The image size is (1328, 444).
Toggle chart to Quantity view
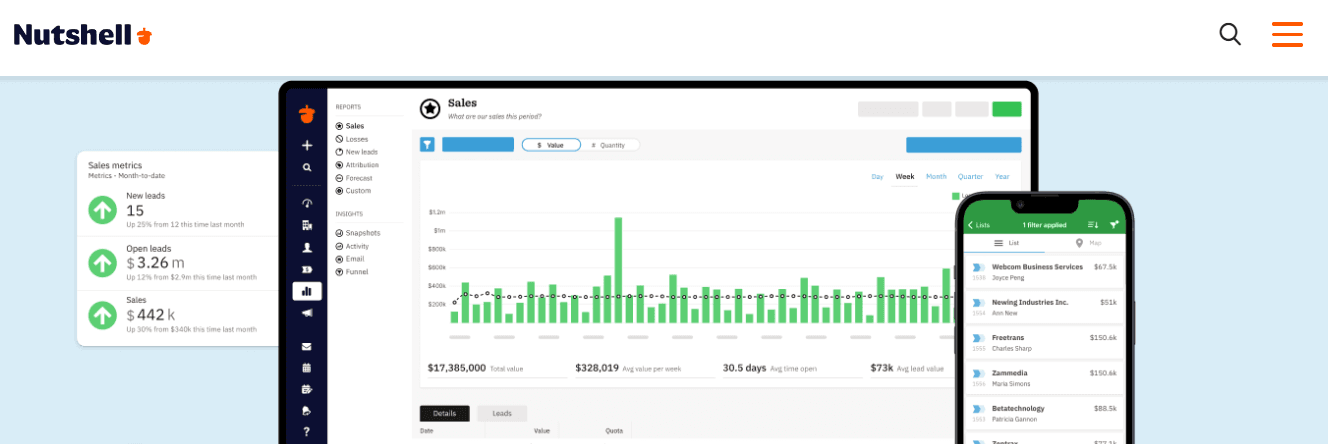[609, 145]
